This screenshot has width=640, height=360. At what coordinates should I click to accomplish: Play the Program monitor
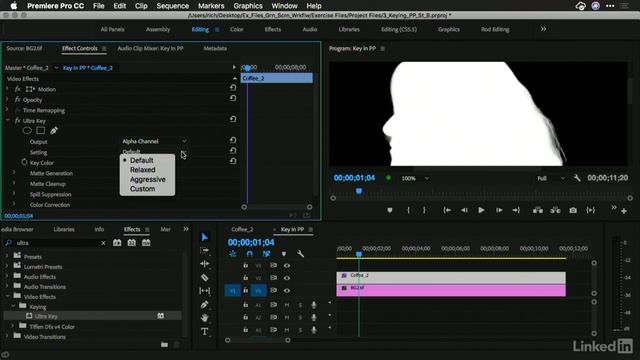click(481, 210)
